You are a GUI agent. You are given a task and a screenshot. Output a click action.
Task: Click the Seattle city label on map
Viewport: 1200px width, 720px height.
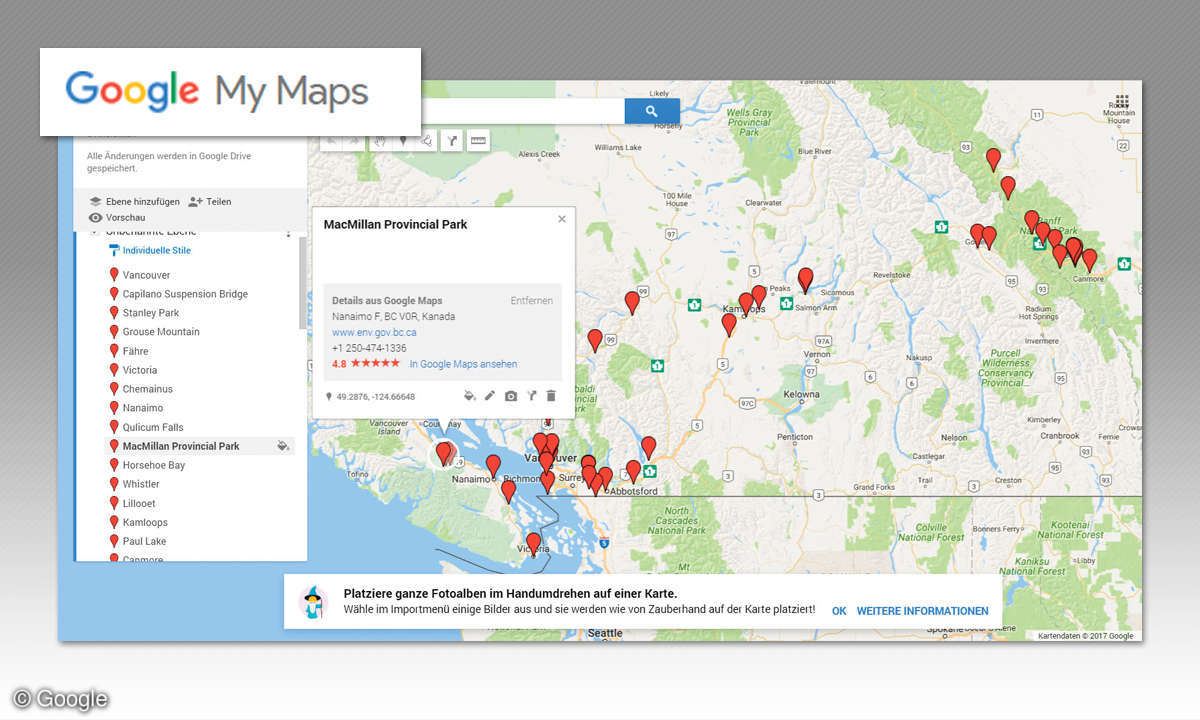605,633
